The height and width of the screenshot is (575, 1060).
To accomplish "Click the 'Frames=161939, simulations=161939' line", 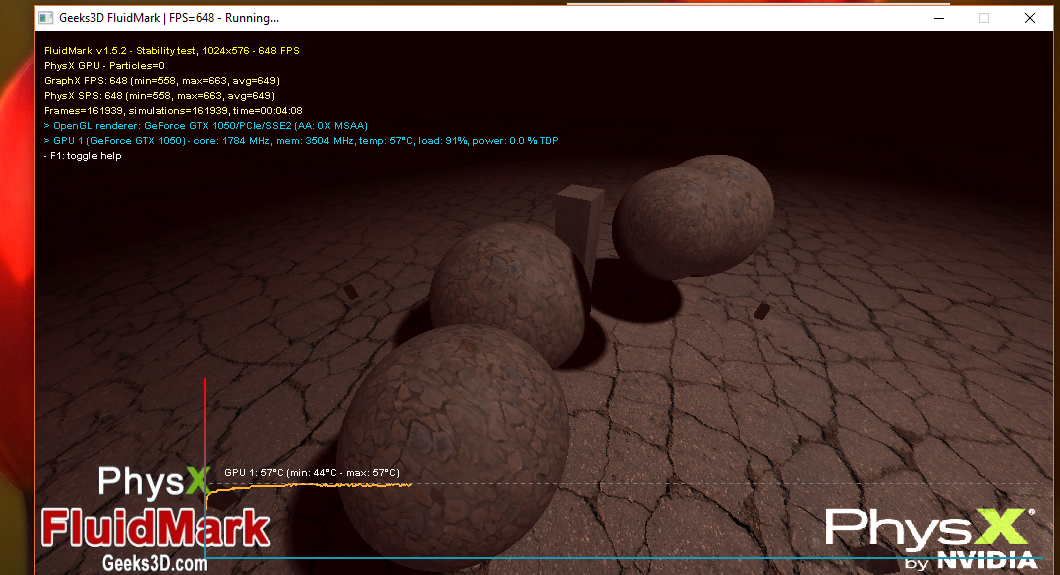I will click(x=173, y=110).
